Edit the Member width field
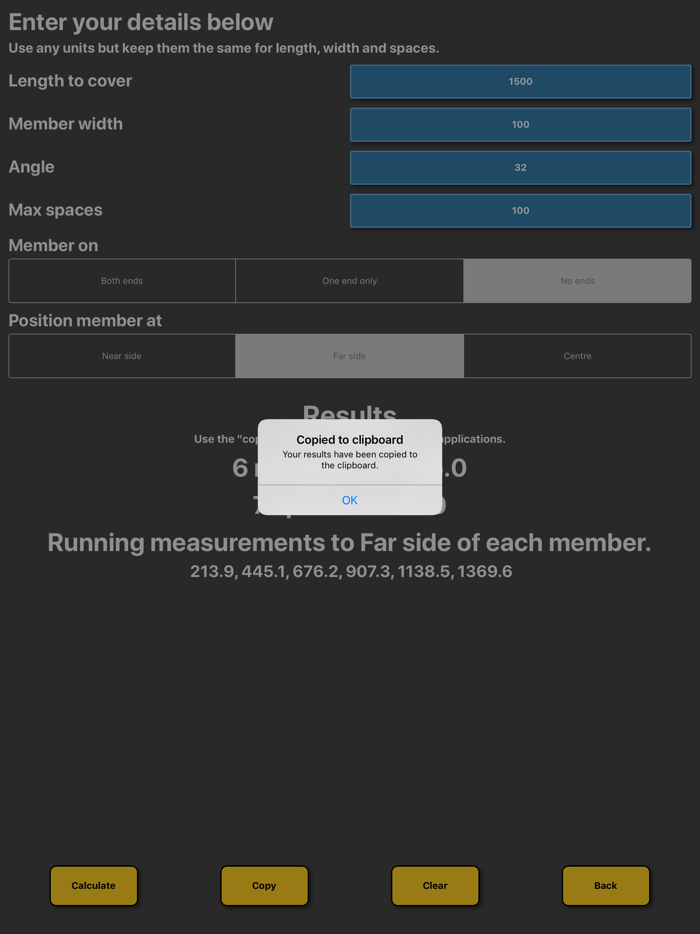700x934 pixels. [520, 124]
